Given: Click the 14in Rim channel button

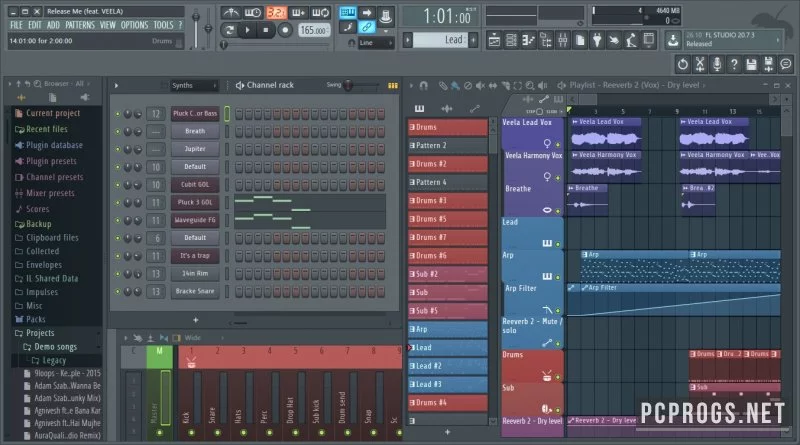Looking at the screenshot, I should tap(195, 274).
